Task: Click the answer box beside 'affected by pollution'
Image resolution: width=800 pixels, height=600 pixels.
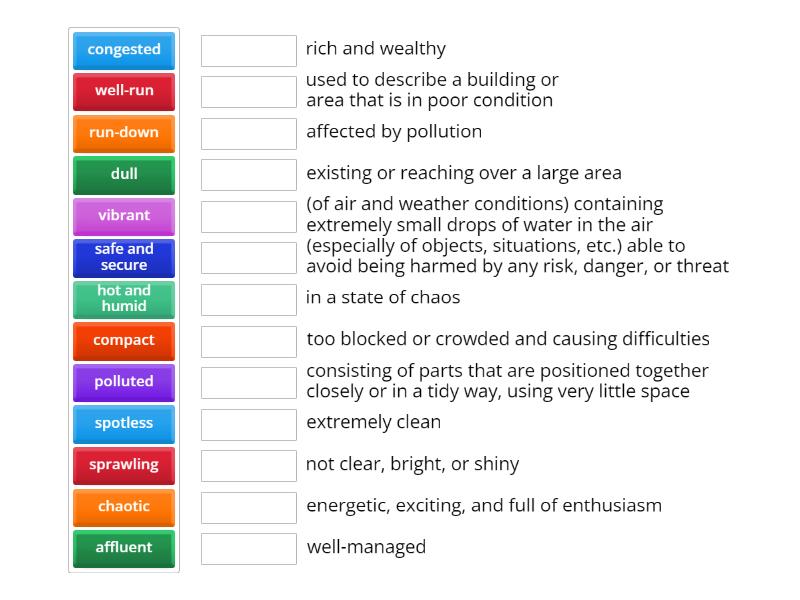Action: (x=248, y=132)
